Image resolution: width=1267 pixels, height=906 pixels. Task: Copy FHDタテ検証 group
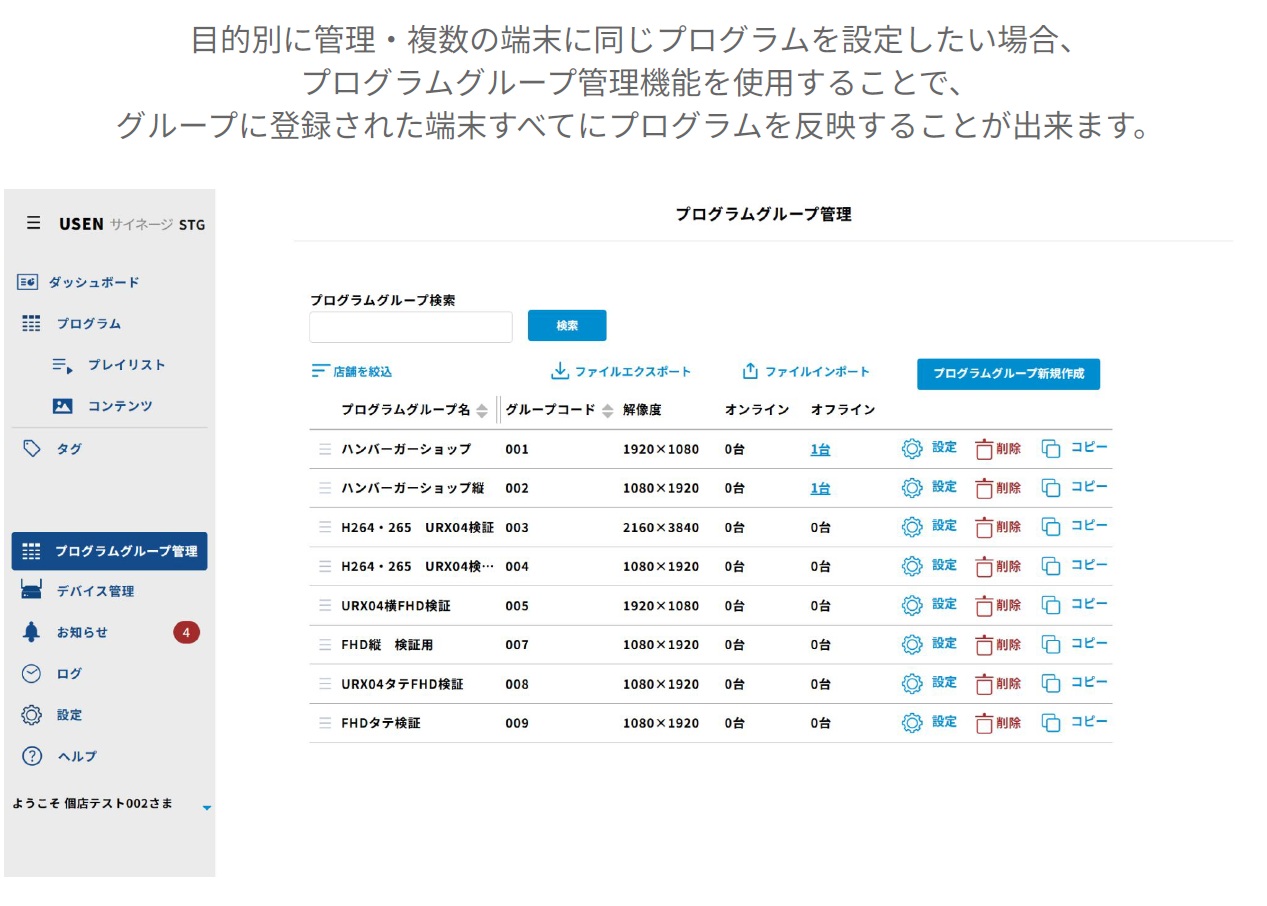[1075, 721]
